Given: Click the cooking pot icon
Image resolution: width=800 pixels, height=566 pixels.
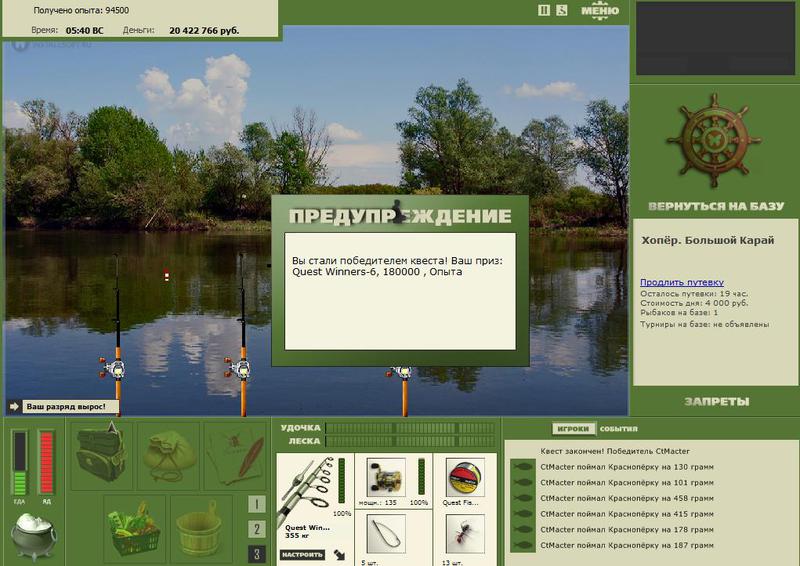Looking at the screenshot, I should [34, 536].
